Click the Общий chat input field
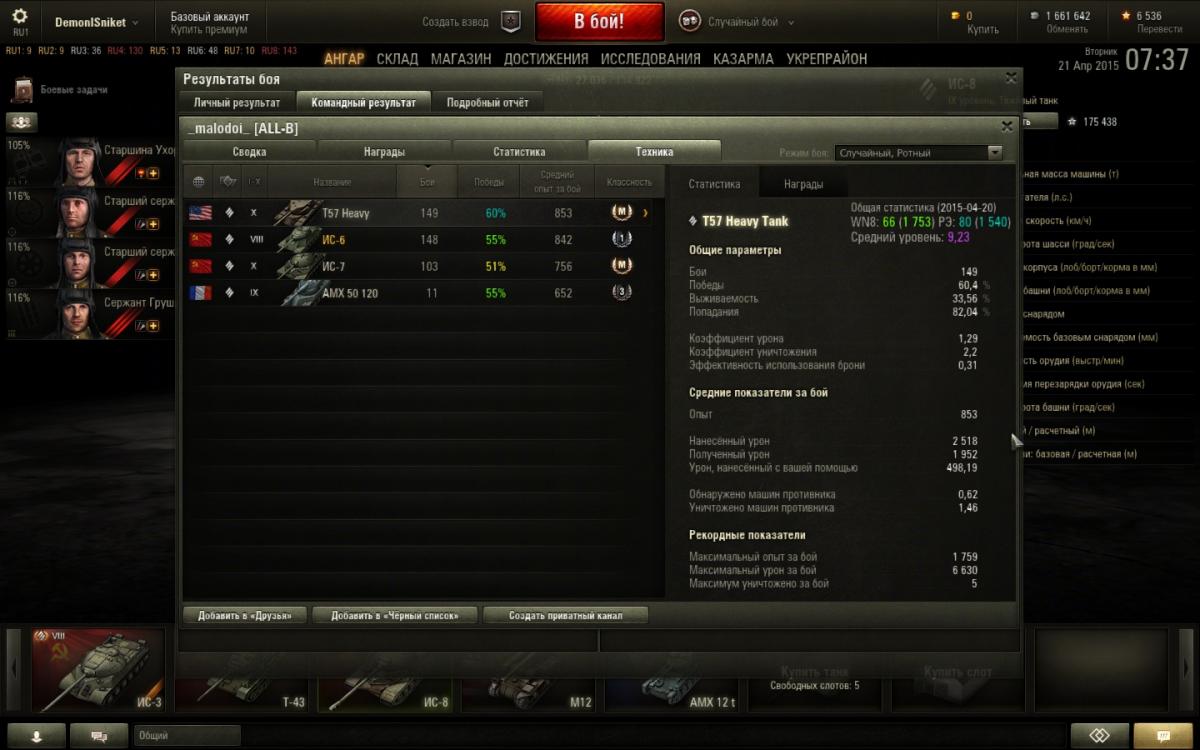 click(x=187, y=735)
